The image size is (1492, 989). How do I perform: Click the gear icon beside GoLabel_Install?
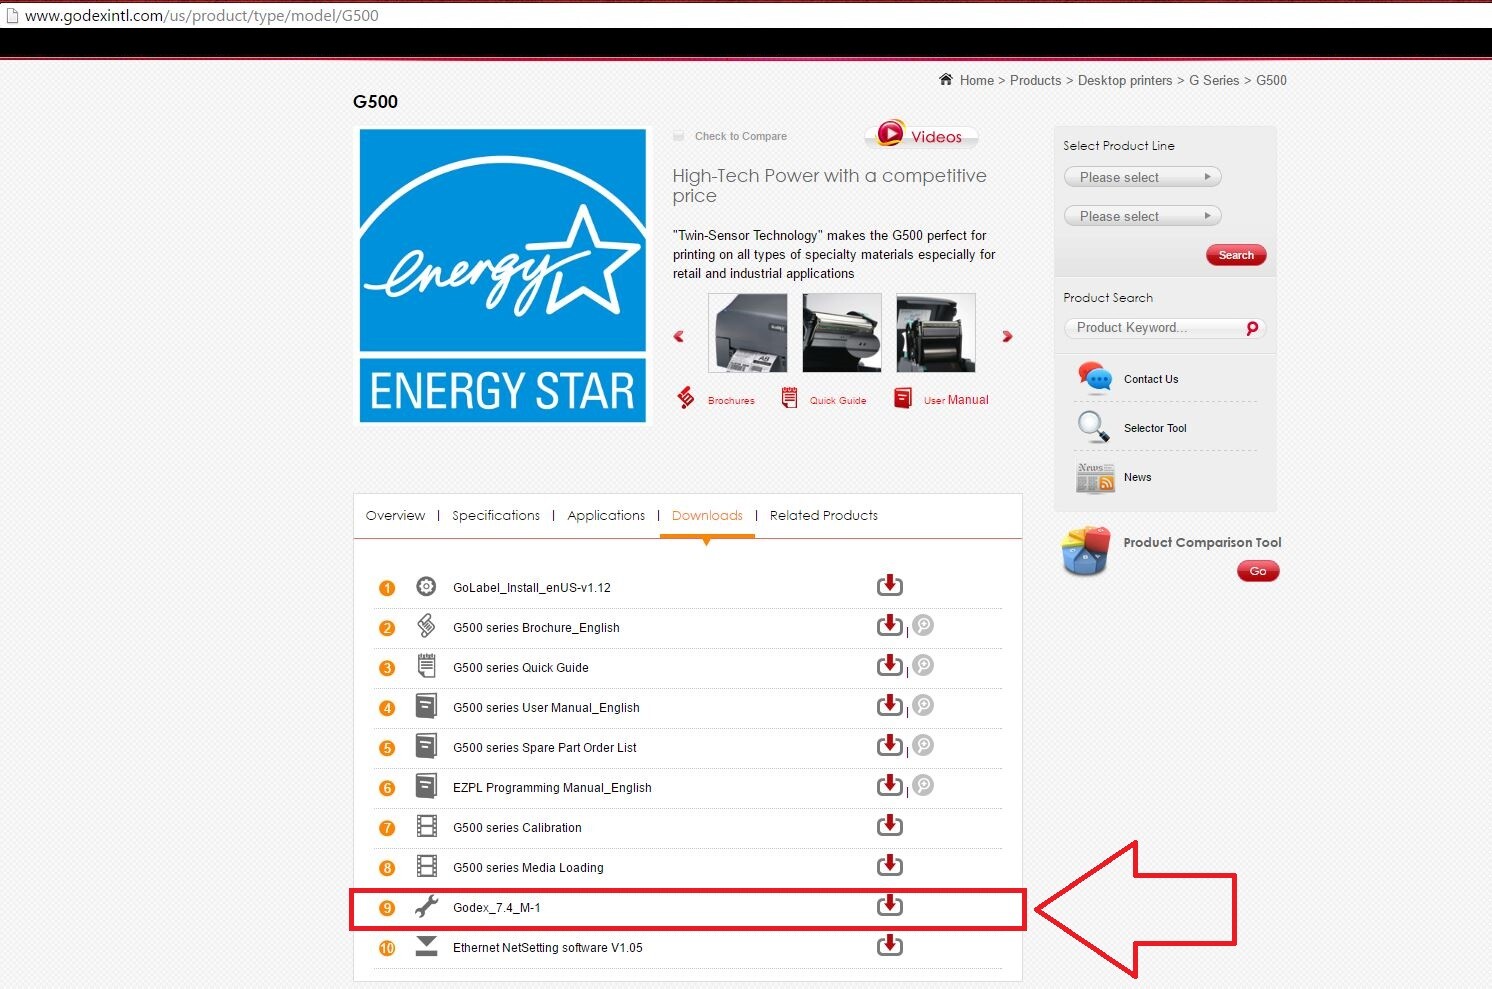pyautogui.click(x=426, y=586)
